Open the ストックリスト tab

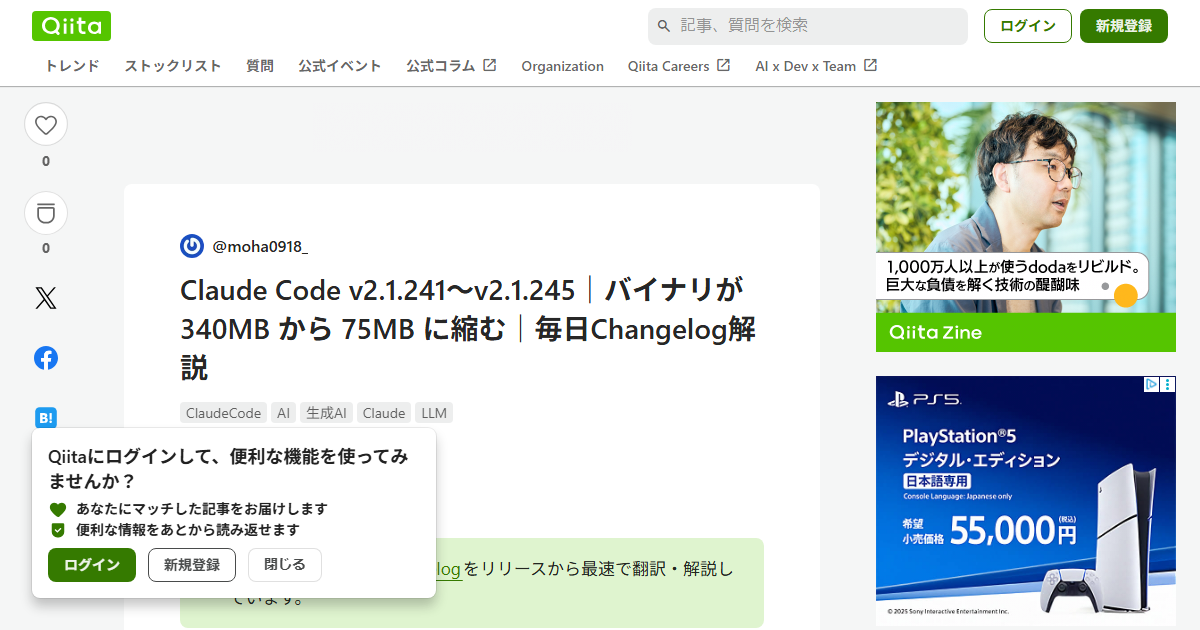coord(173,66)
